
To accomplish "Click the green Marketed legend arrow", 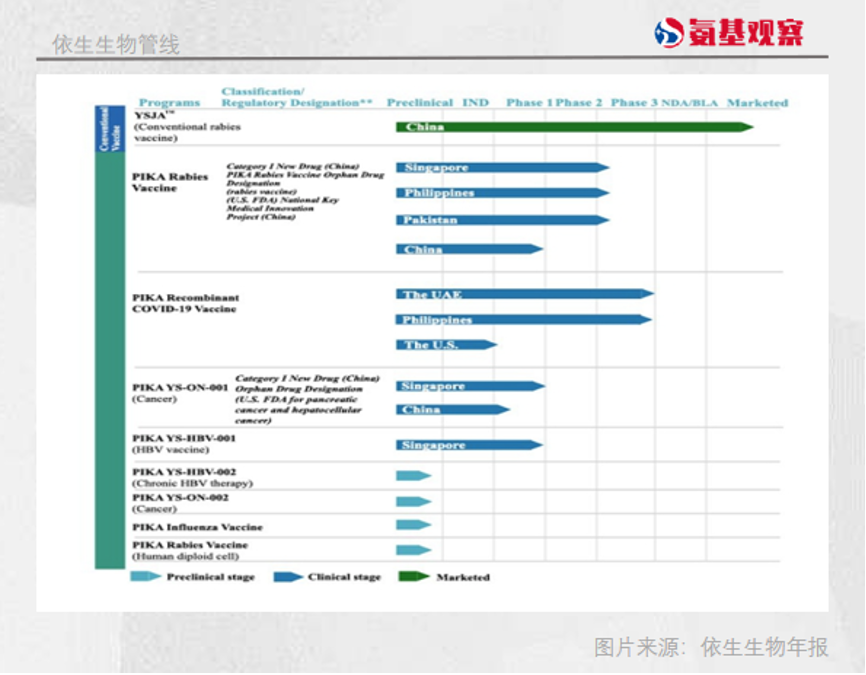I will (414, 577).
